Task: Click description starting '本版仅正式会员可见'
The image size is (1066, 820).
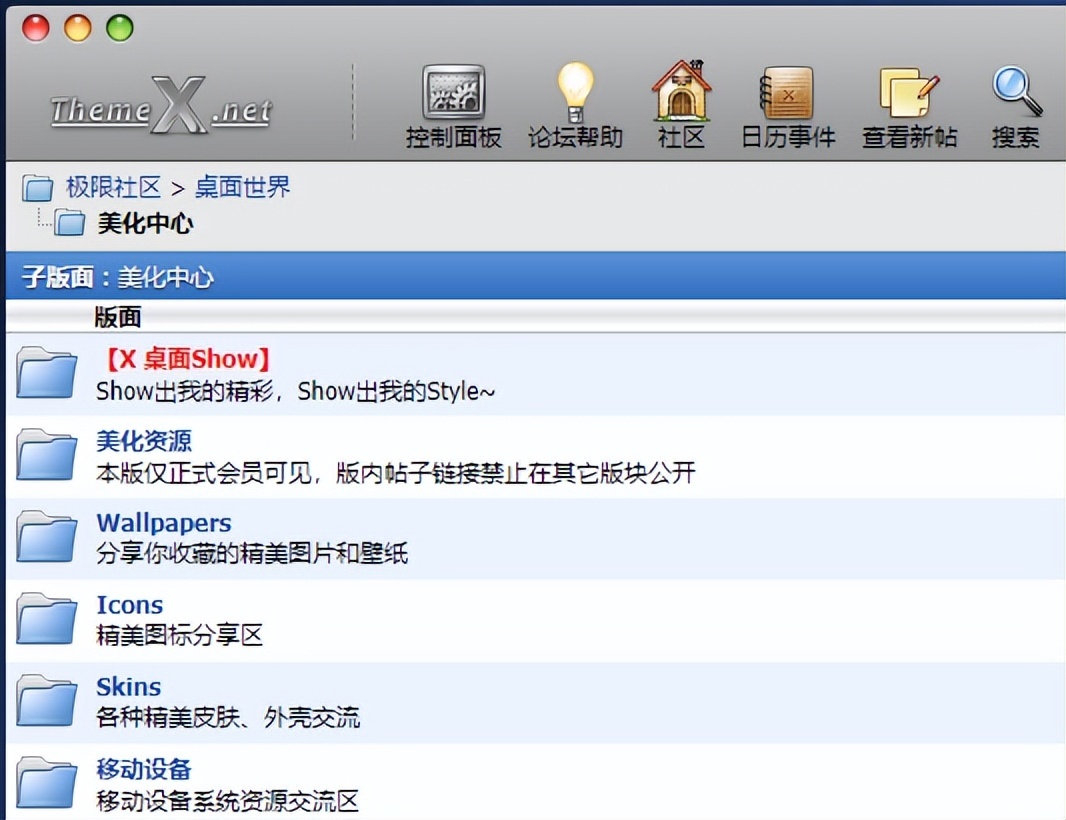Action: pos(396,473)
